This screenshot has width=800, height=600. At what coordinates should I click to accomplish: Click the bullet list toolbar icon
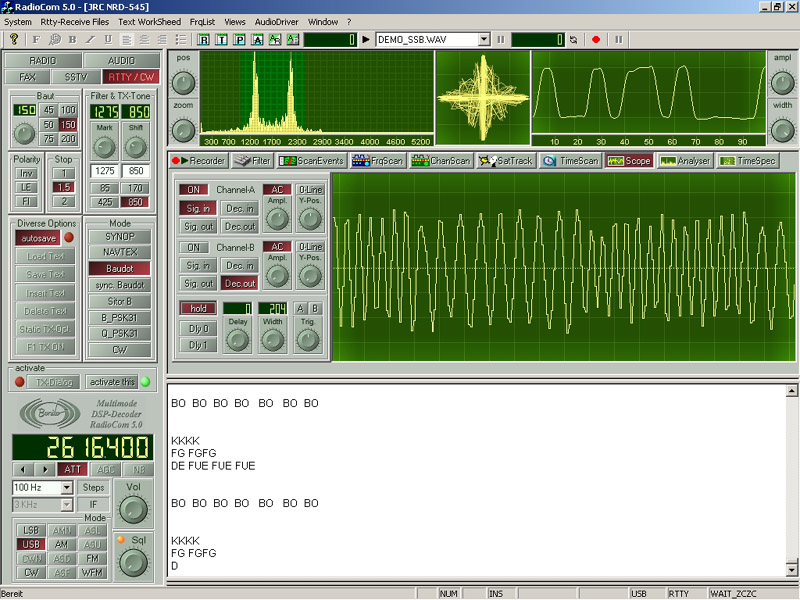(181, 39)
